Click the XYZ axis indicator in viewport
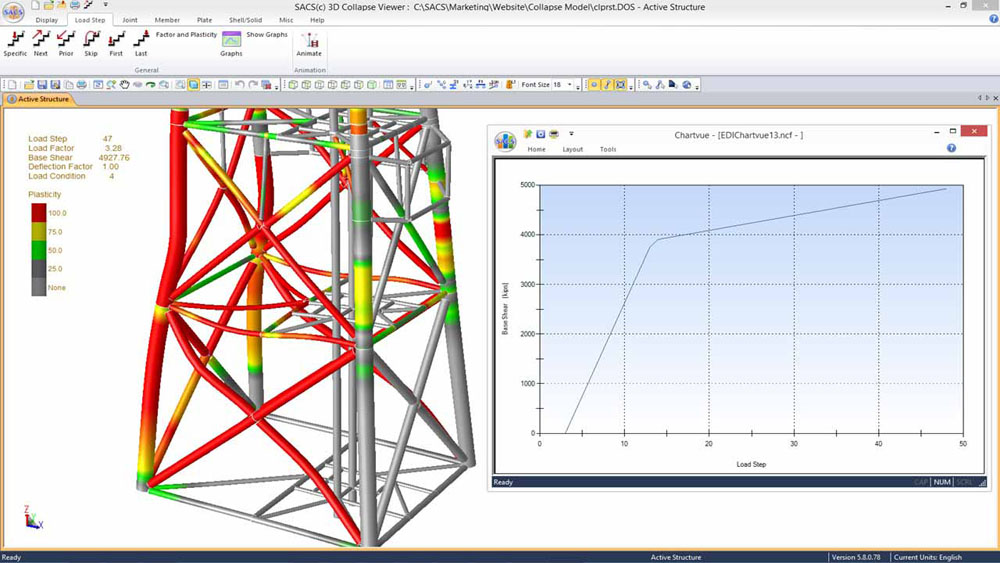1000x563 pixels. [33, 517]
